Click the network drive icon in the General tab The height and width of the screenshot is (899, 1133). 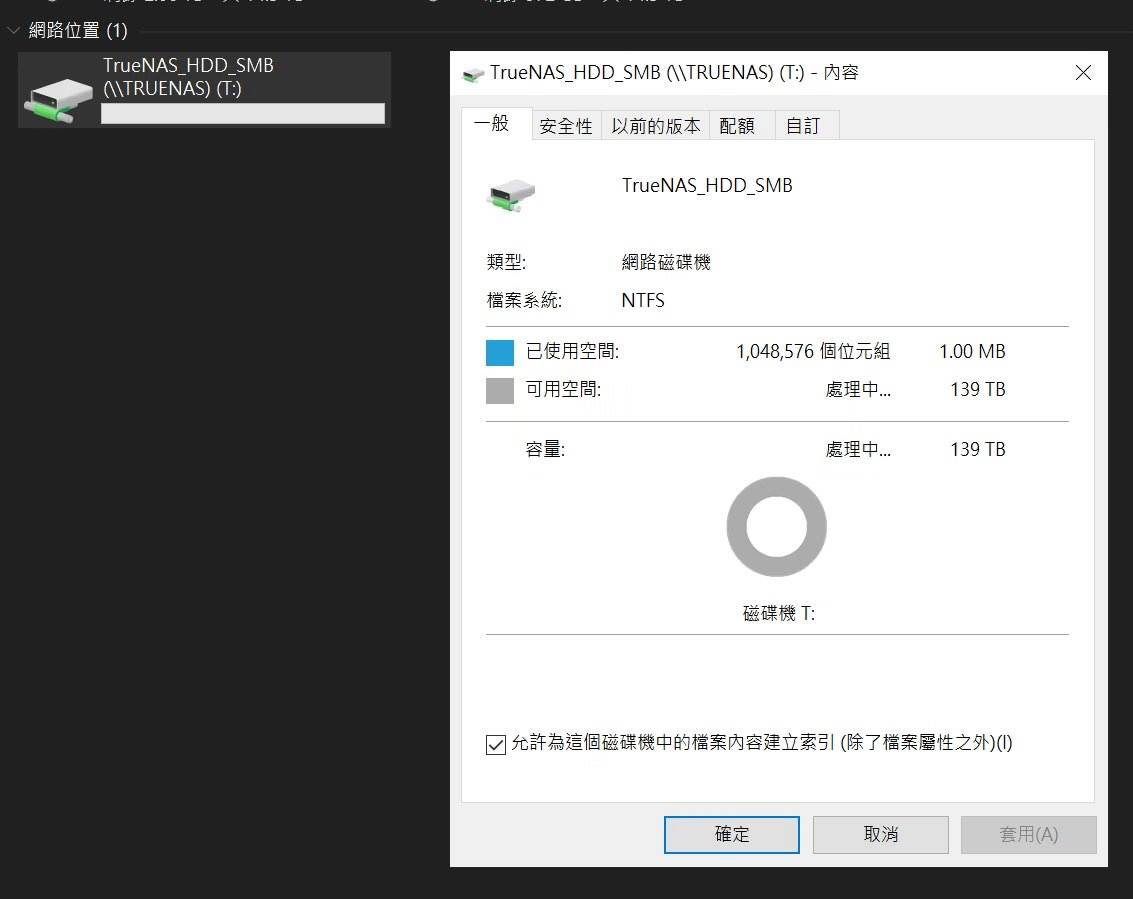point(512,195)
